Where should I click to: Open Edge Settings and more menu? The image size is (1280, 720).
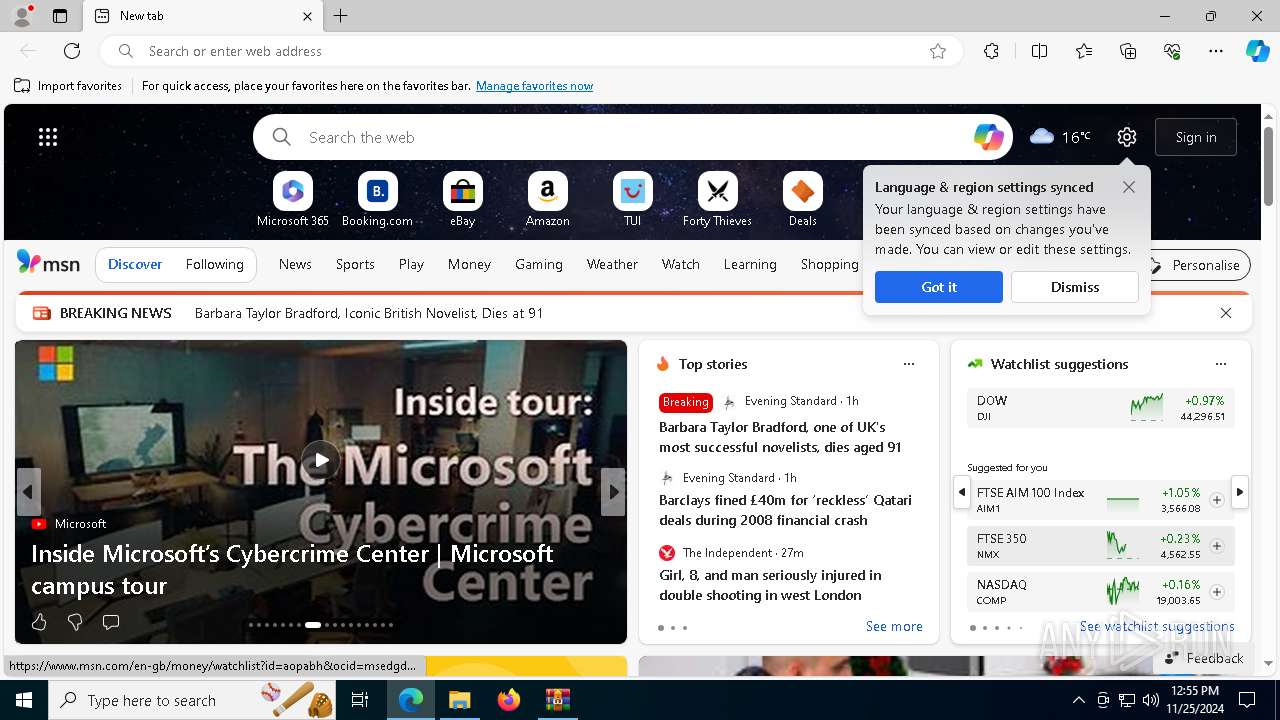pyautogui.click(x=1216, y=51)
